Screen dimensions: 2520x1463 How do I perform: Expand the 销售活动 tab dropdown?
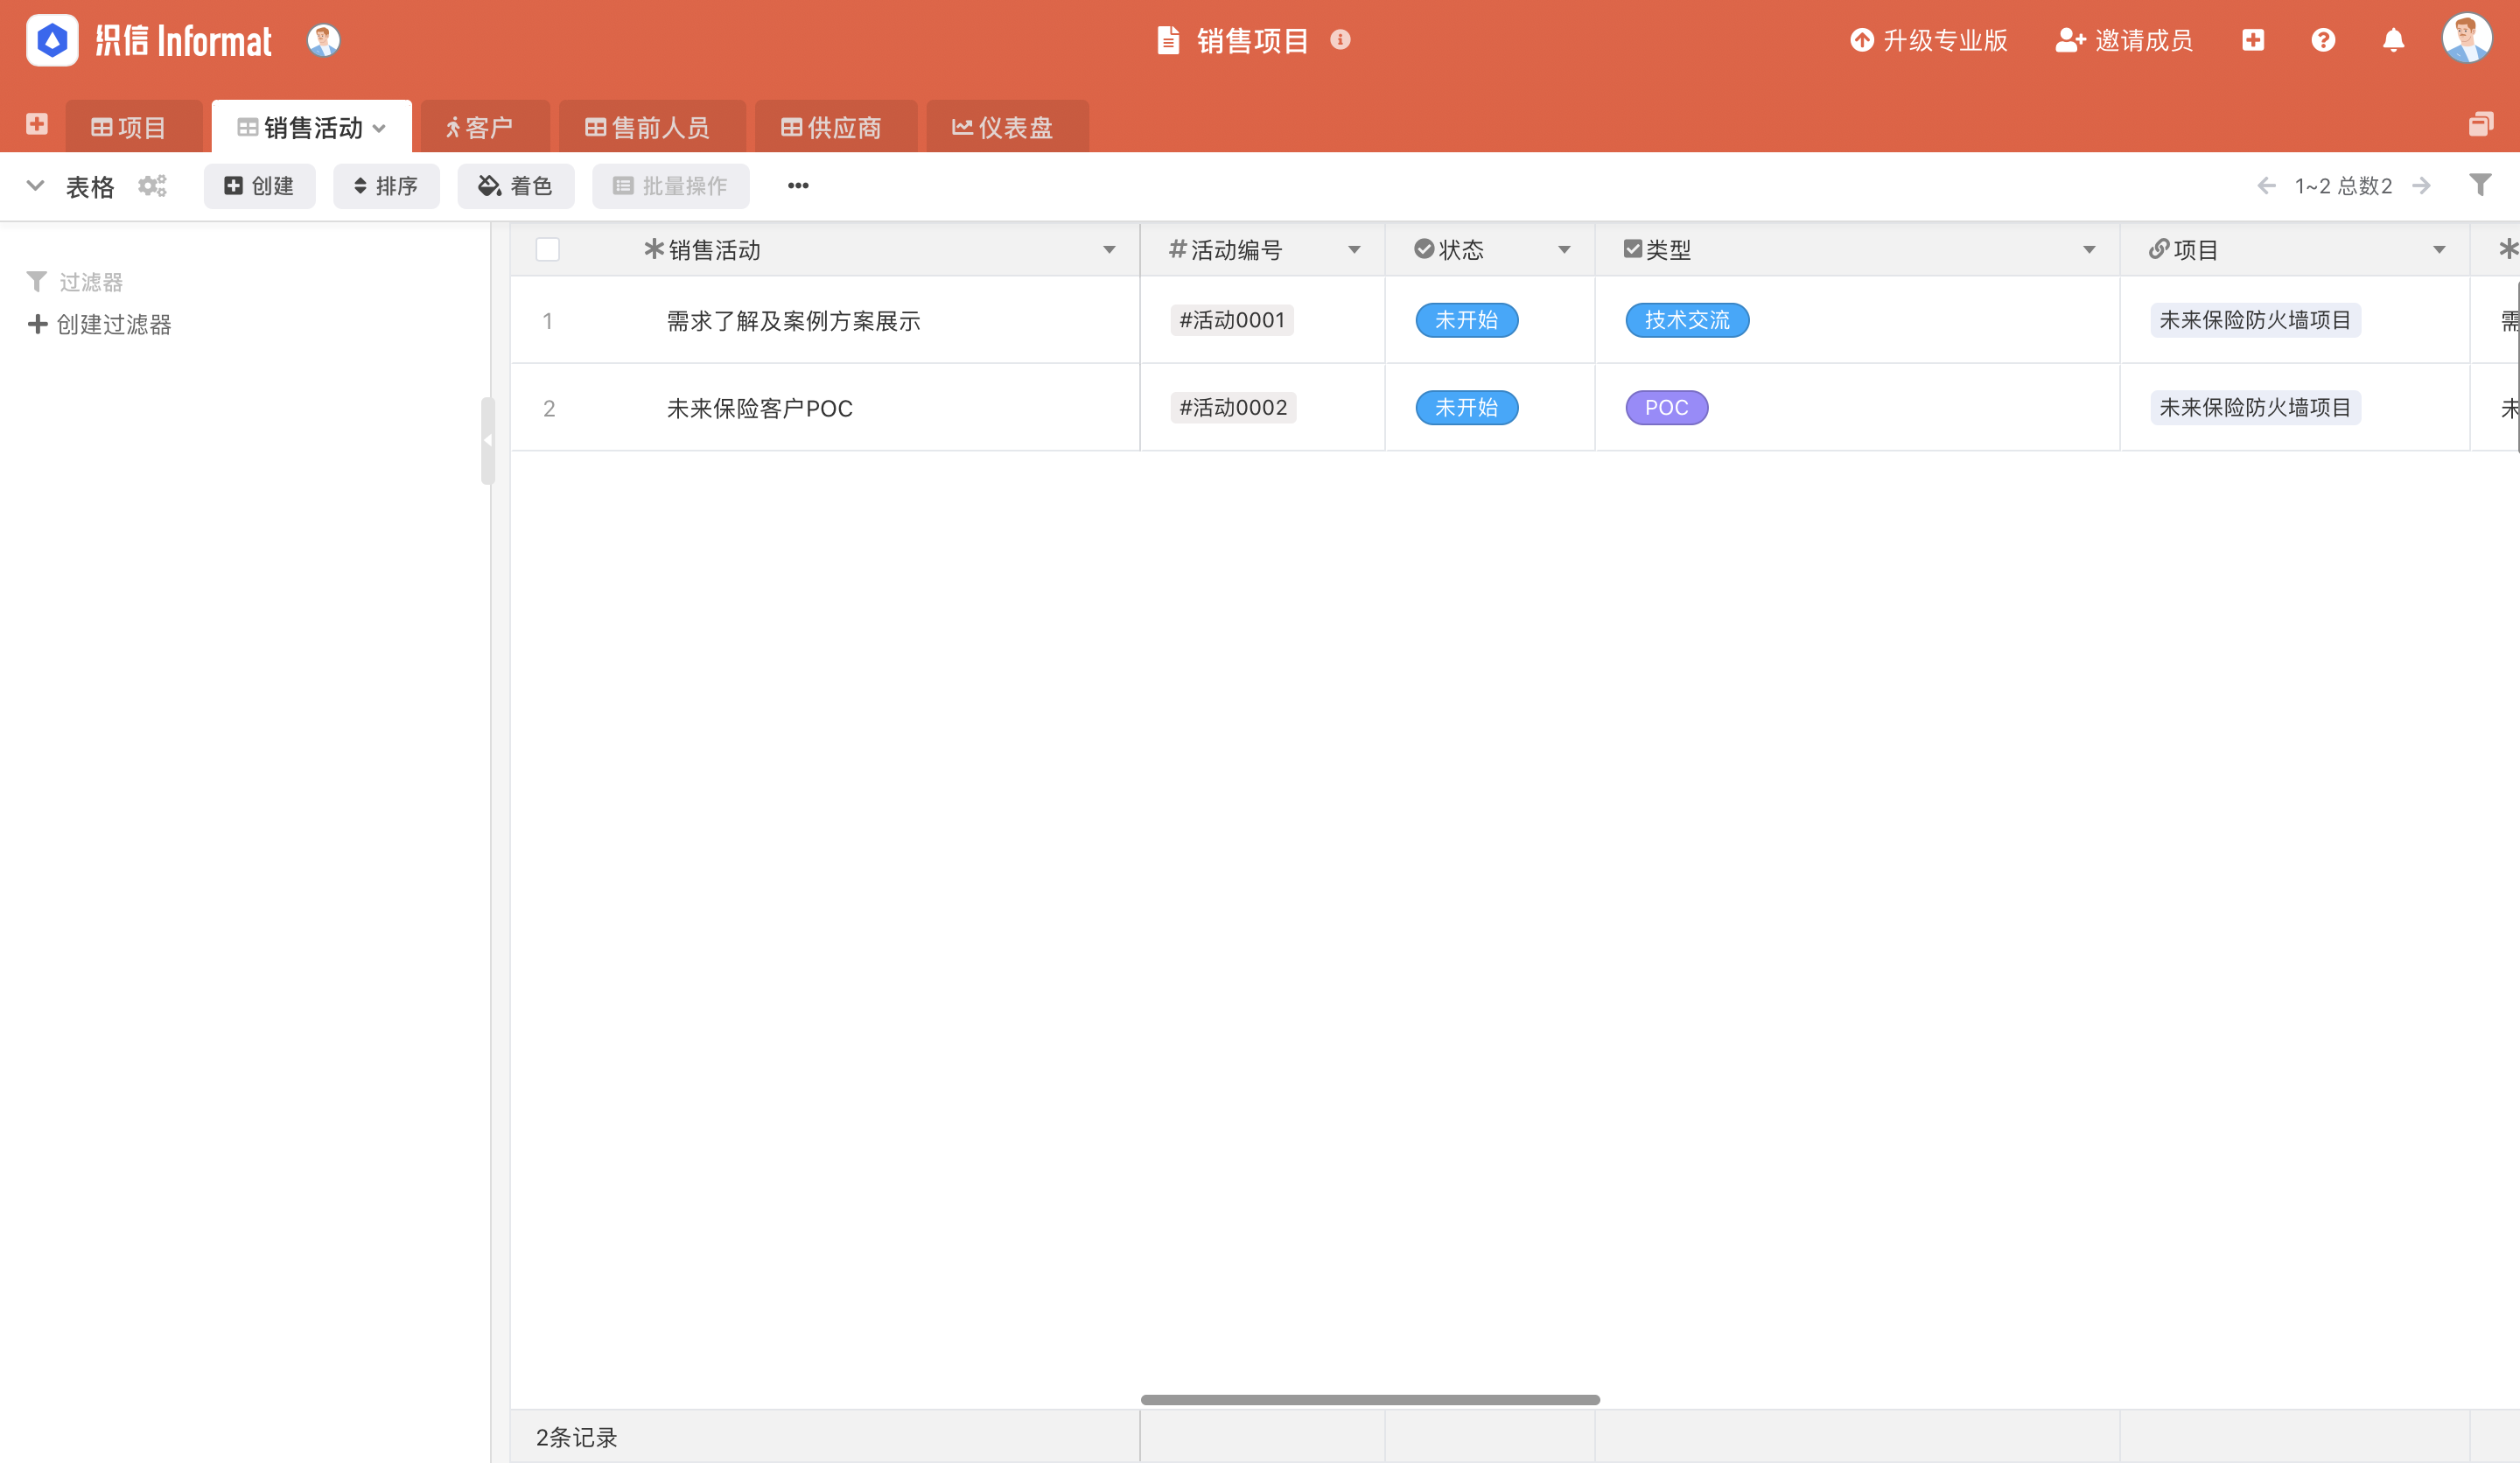click(x=381, y=127)
